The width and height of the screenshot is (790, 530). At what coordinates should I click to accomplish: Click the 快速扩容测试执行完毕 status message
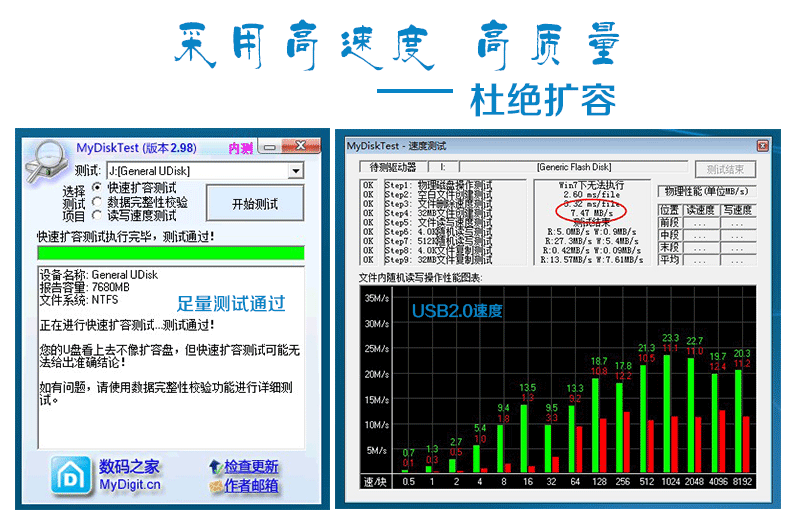point(126,236)
